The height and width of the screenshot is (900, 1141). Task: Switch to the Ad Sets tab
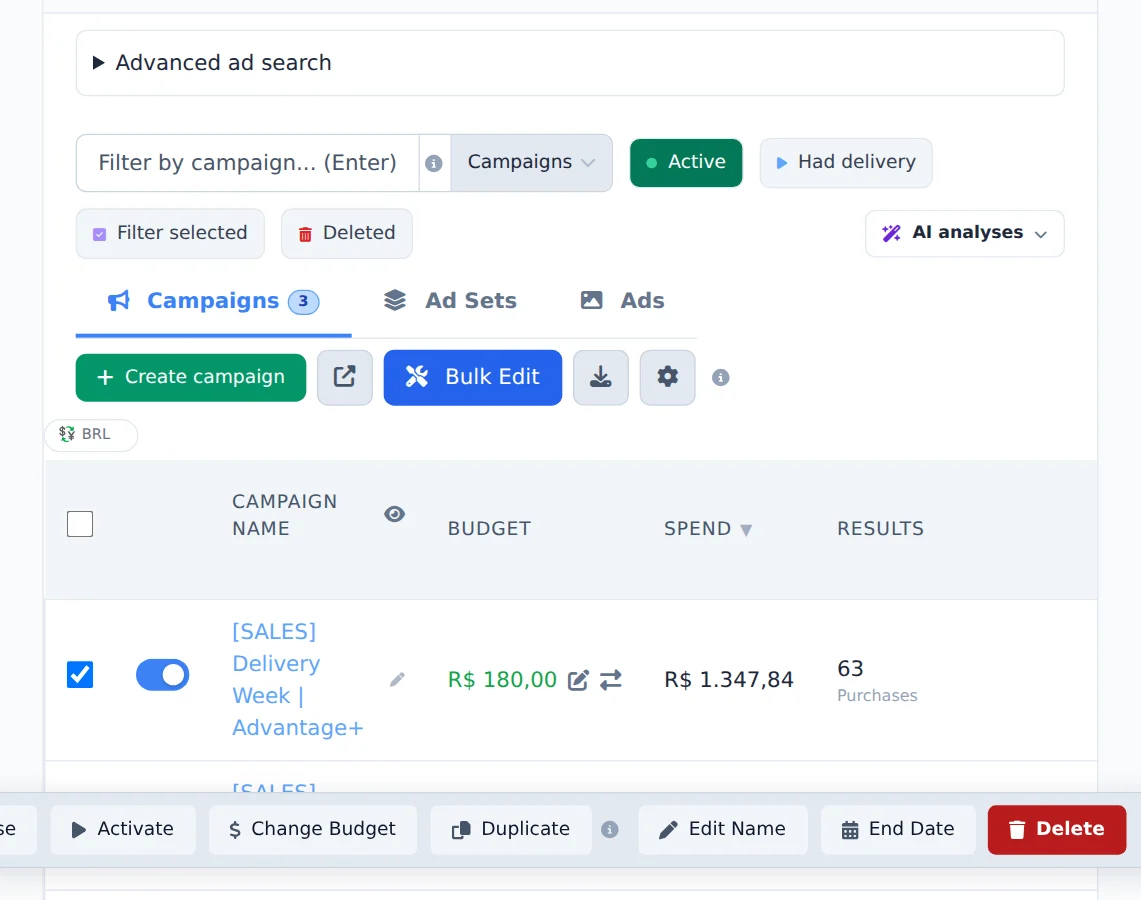pos(450,300)
